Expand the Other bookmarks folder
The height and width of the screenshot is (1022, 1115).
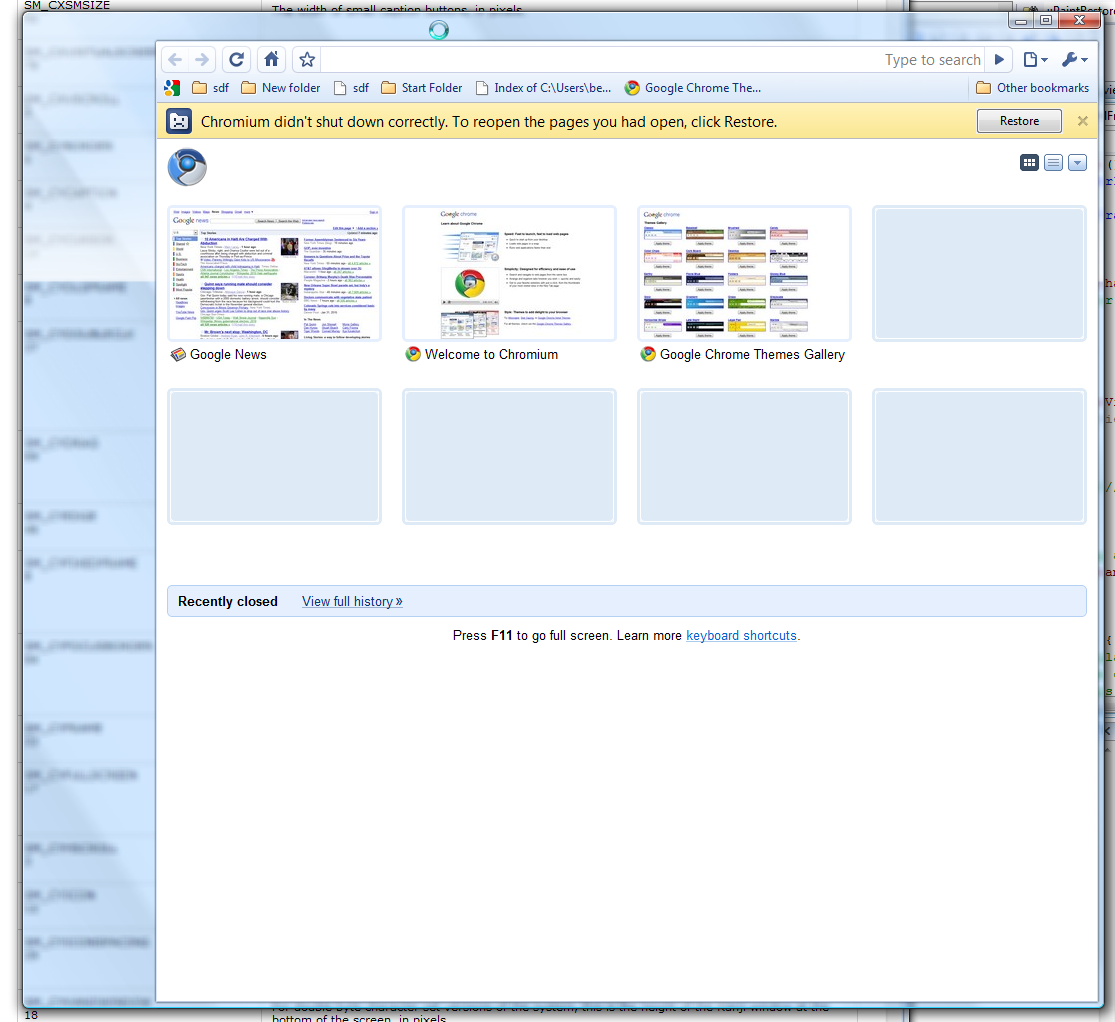(1033, 87)
